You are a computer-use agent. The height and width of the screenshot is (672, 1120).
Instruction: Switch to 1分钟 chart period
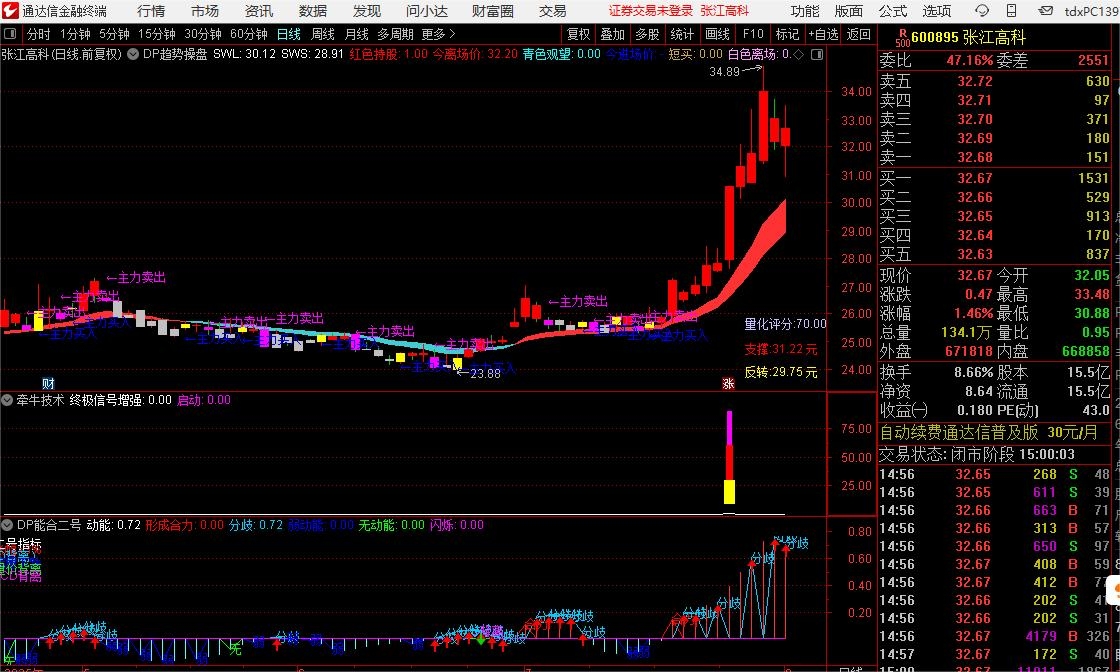click(75, 34)
